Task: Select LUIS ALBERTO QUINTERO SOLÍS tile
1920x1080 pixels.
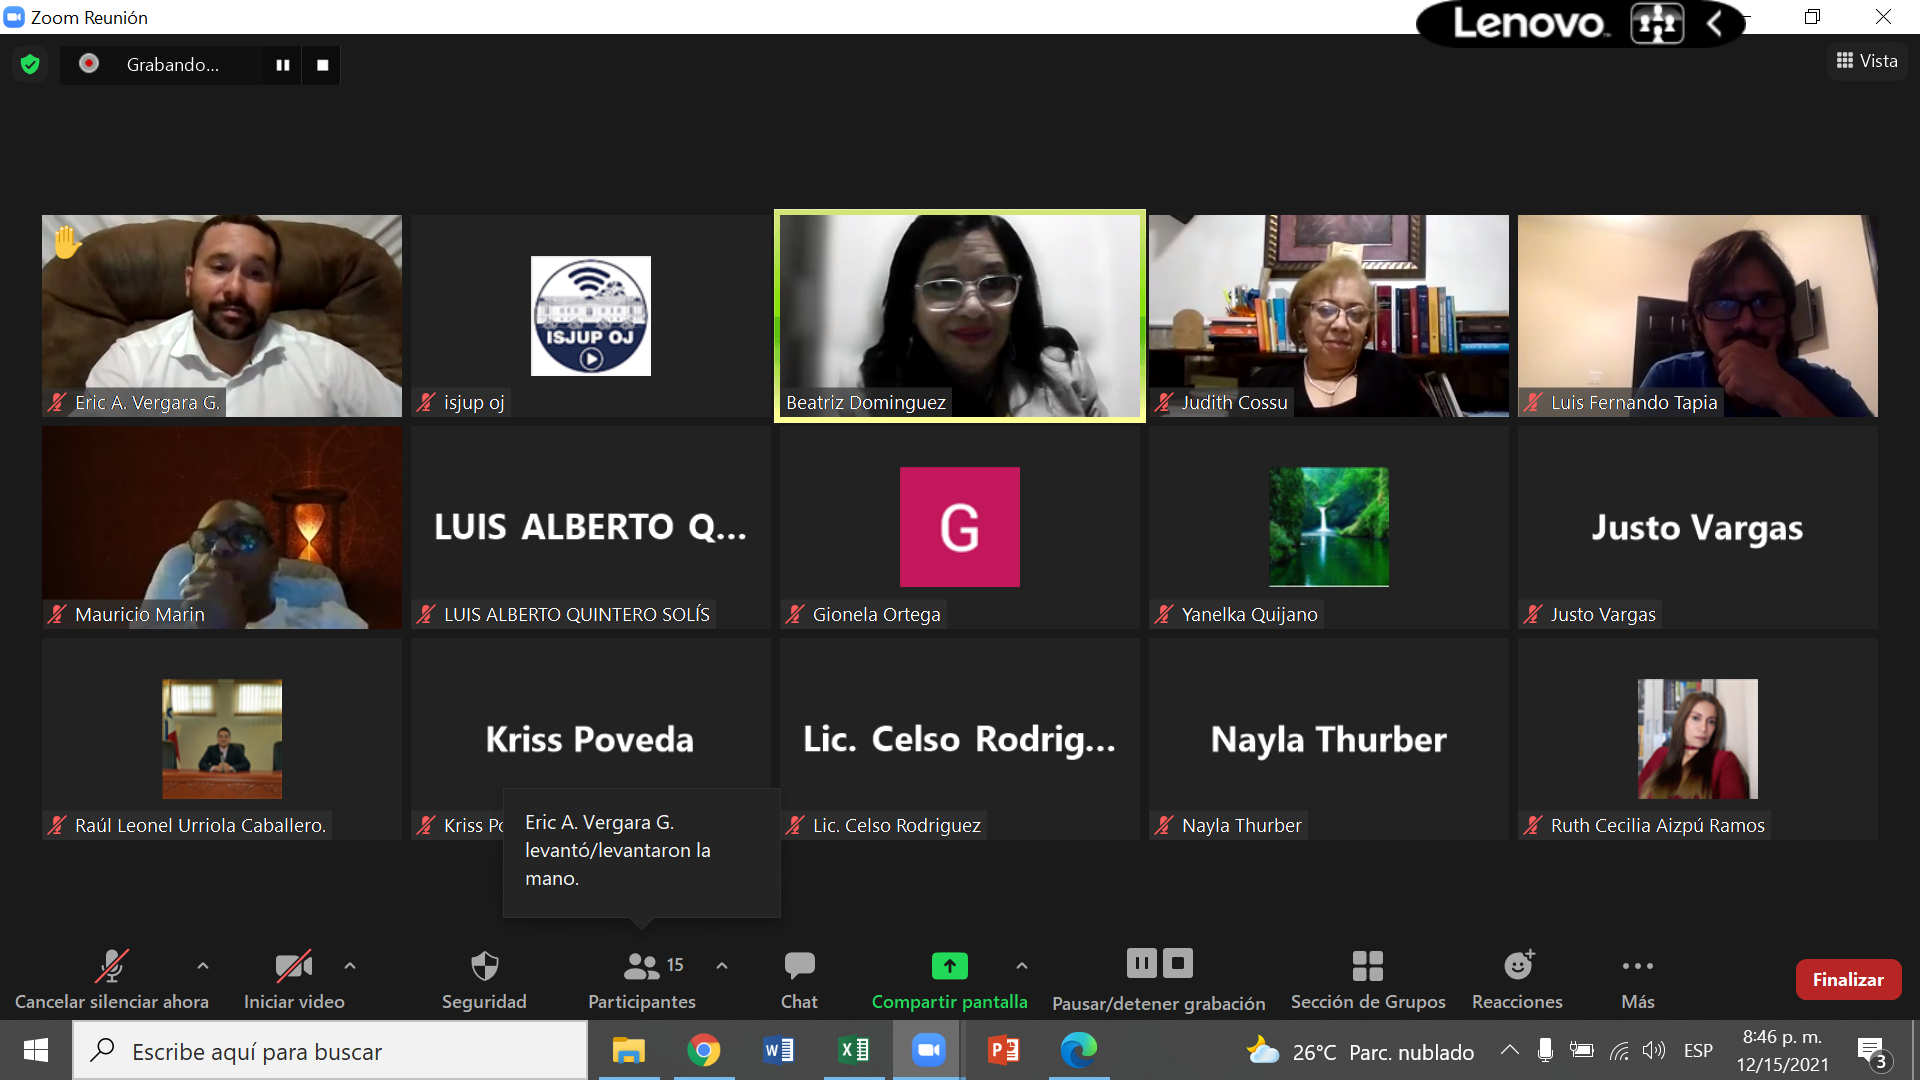Action: pyautogui.click(x=591, y=528)
